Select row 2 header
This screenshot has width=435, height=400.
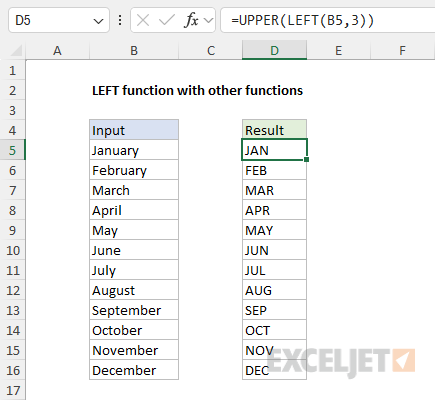click(x=13, y=90)
